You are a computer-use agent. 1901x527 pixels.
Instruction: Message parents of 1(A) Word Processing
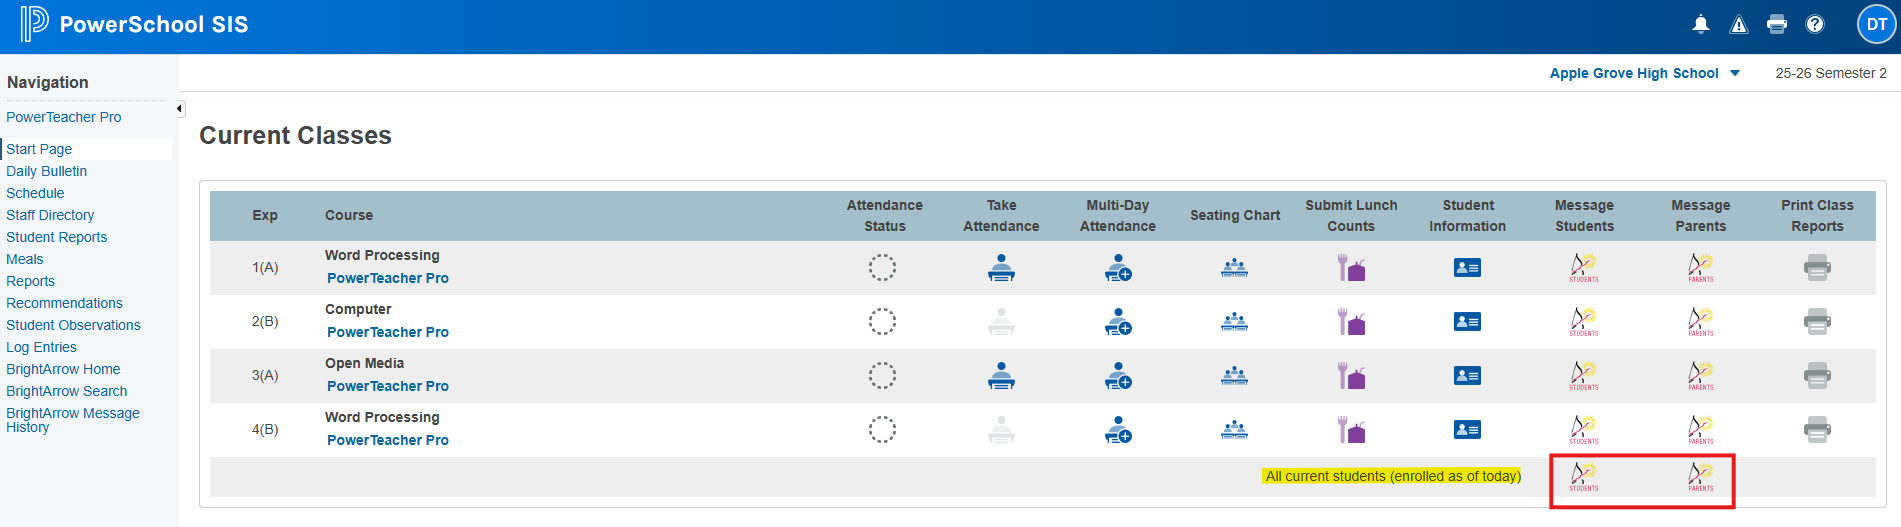[1701, 268]
